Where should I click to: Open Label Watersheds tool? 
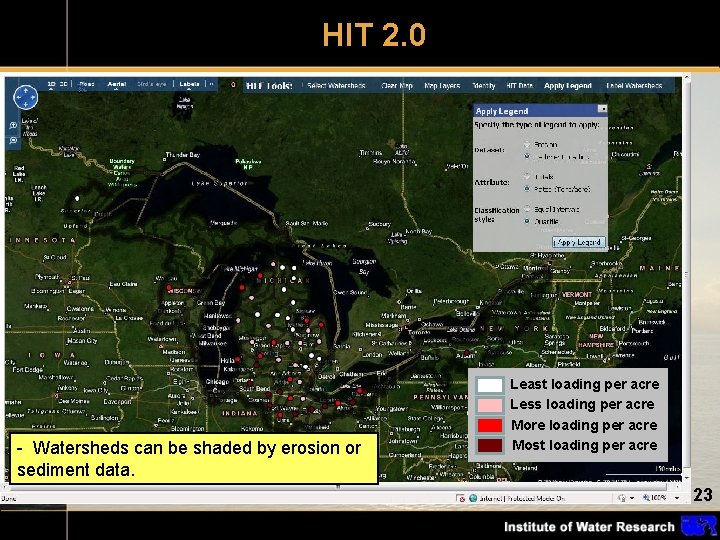[634, 85]
